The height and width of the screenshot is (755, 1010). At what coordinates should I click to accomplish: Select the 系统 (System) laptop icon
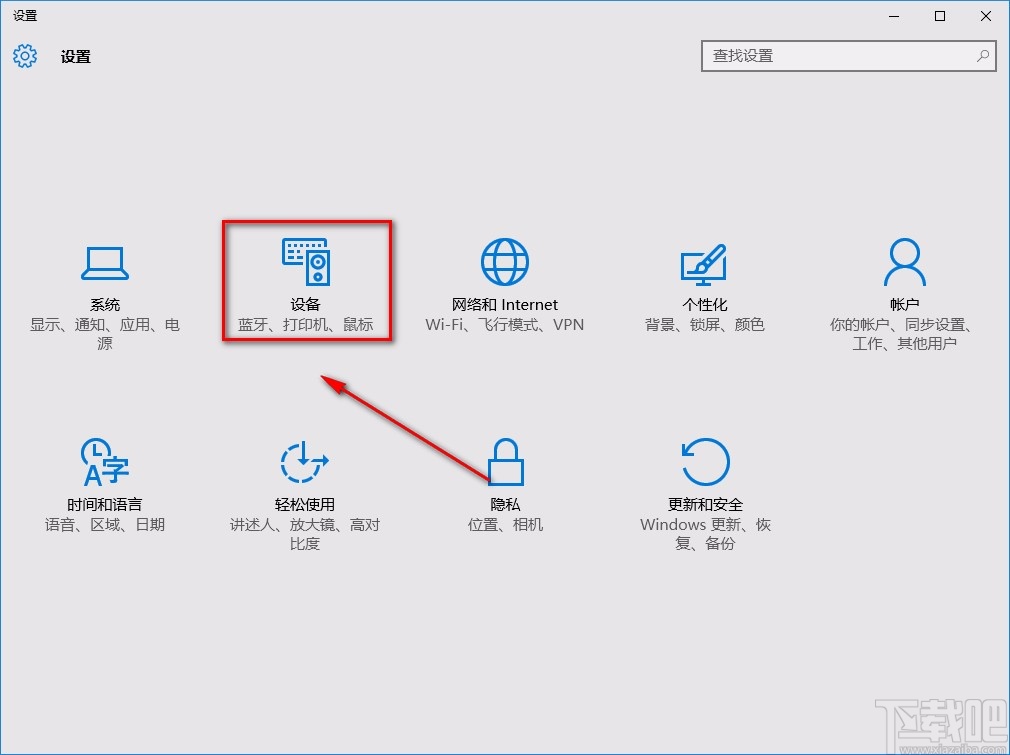pyautogui.click(x=104, y=260)
